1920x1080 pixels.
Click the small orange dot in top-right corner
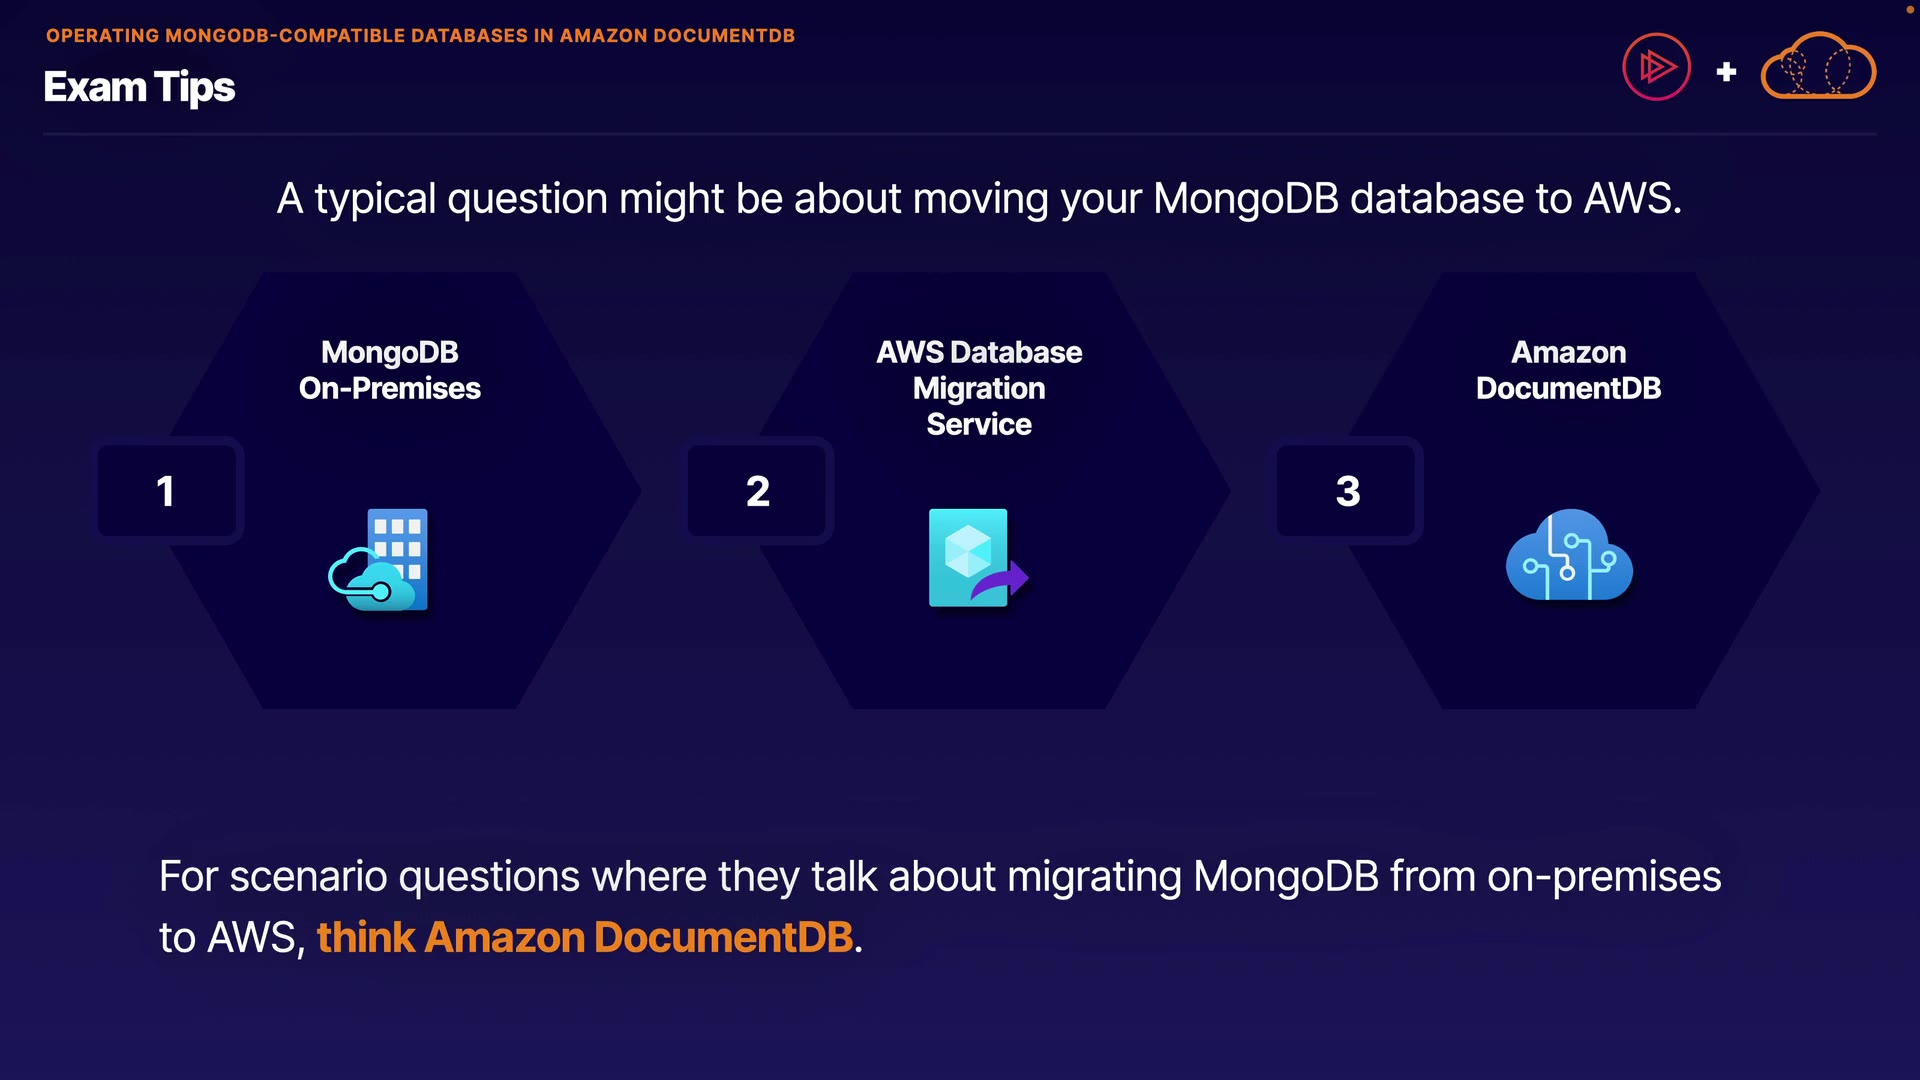point(1909,9)
